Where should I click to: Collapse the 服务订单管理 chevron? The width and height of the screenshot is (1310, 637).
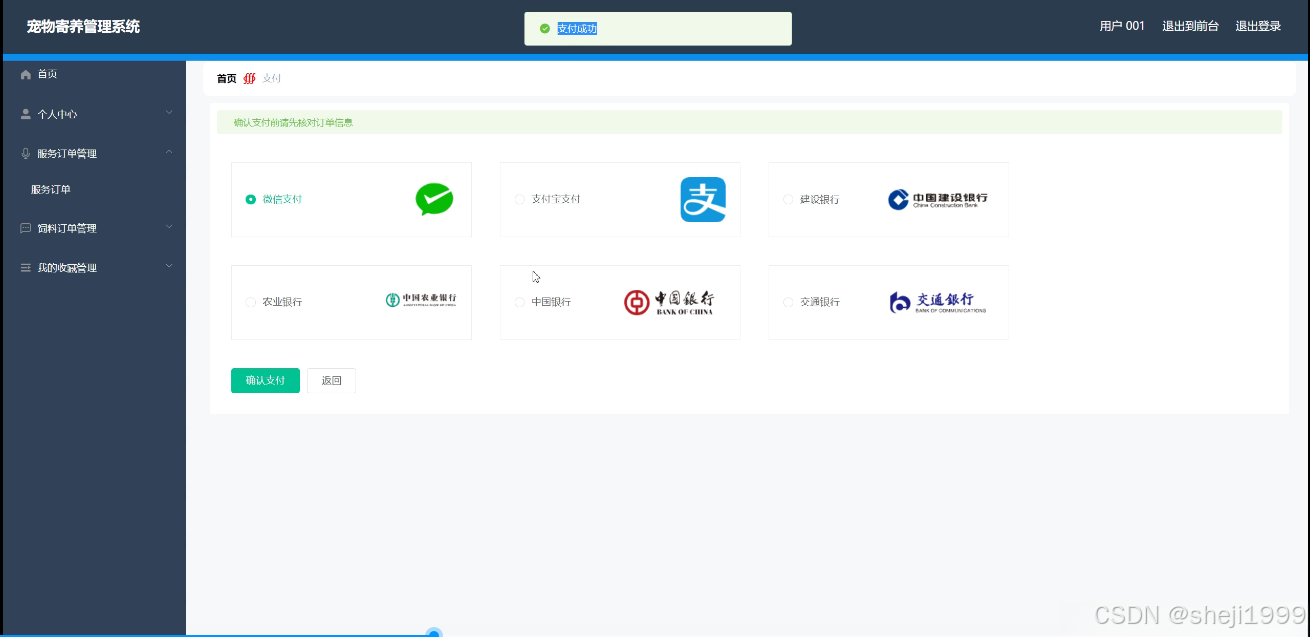[169, 152]
